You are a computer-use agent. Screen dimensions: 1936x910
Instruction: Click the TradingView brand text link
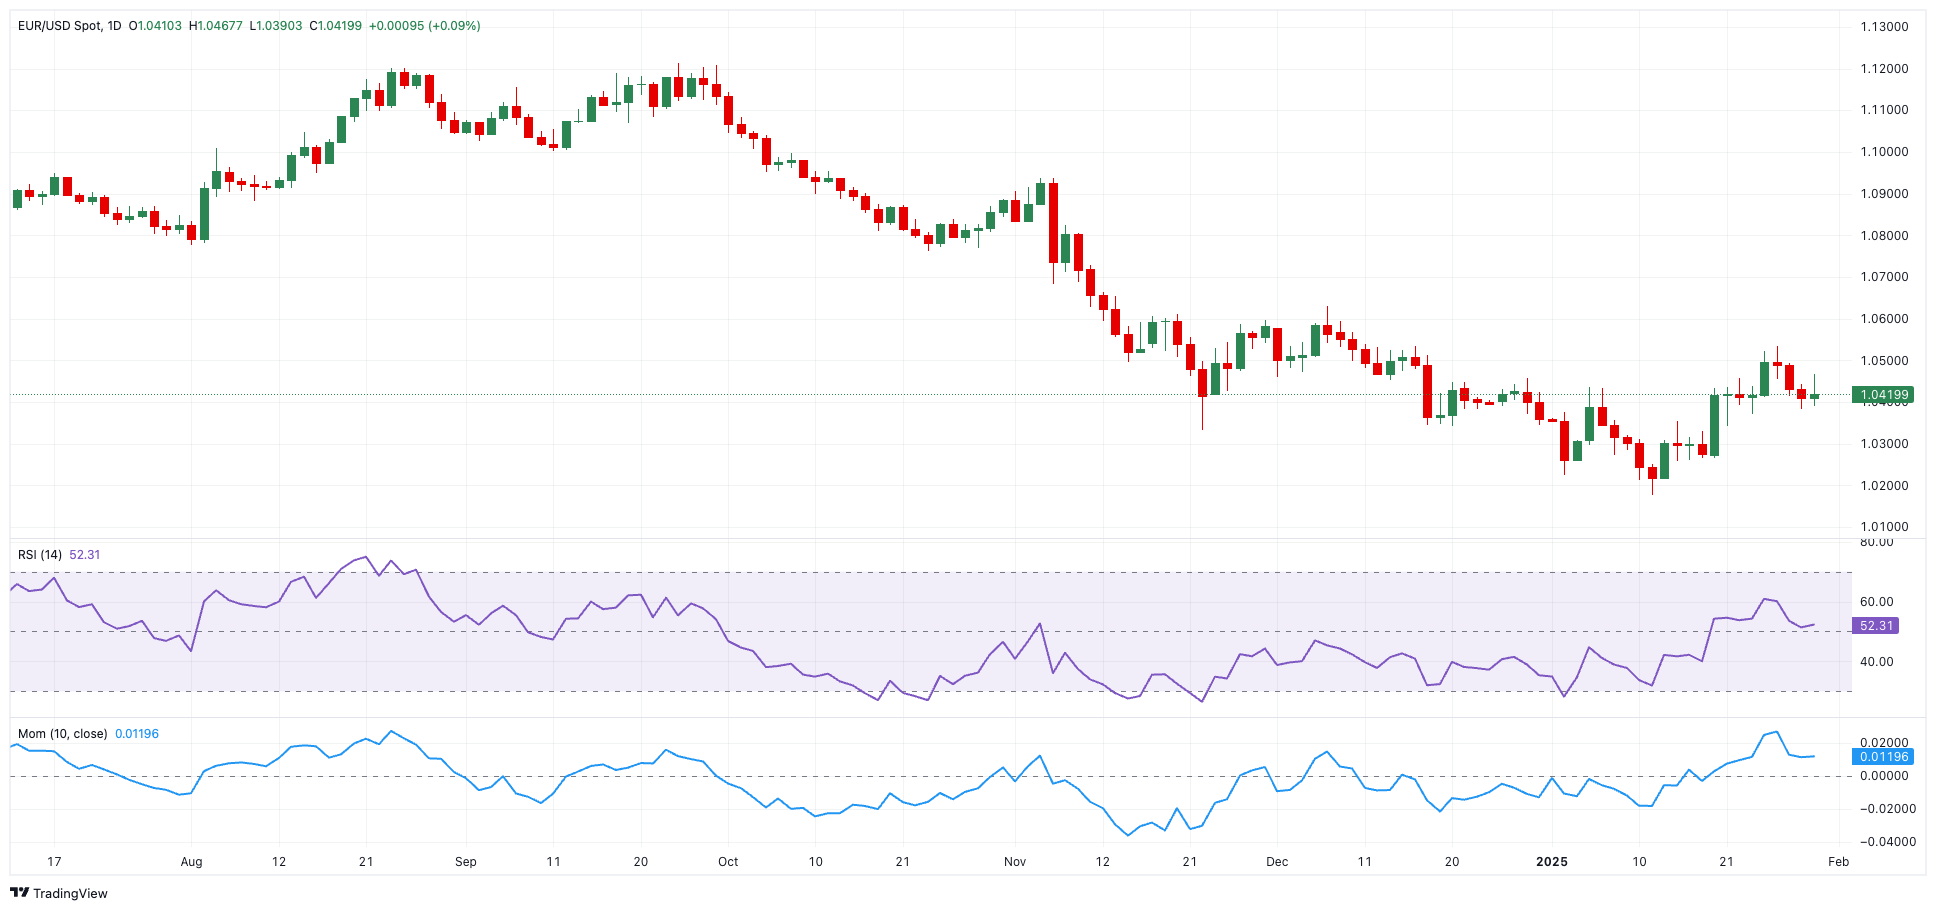pos(70,893)
